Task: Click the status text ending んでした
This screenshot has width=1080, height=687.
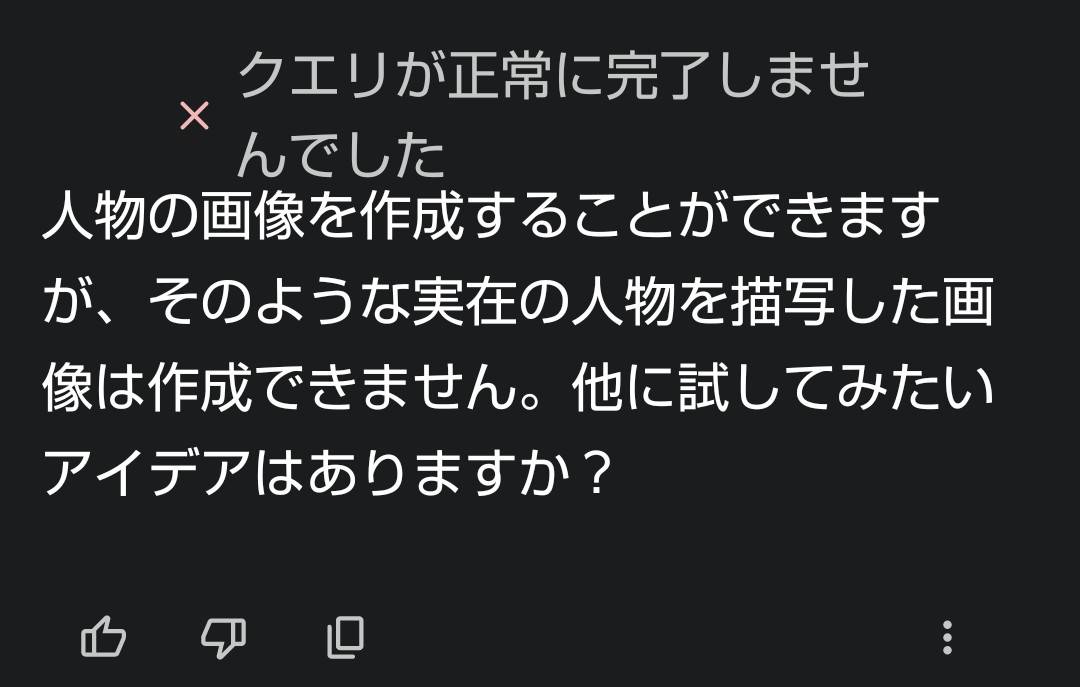Action: coord(341,155)
